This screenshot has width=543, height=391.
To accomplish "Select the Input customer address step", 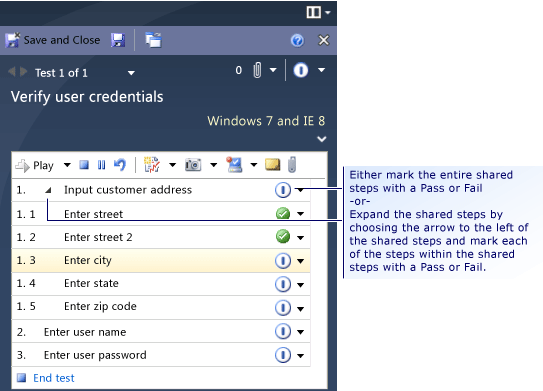I will click(x=161, y=190).
